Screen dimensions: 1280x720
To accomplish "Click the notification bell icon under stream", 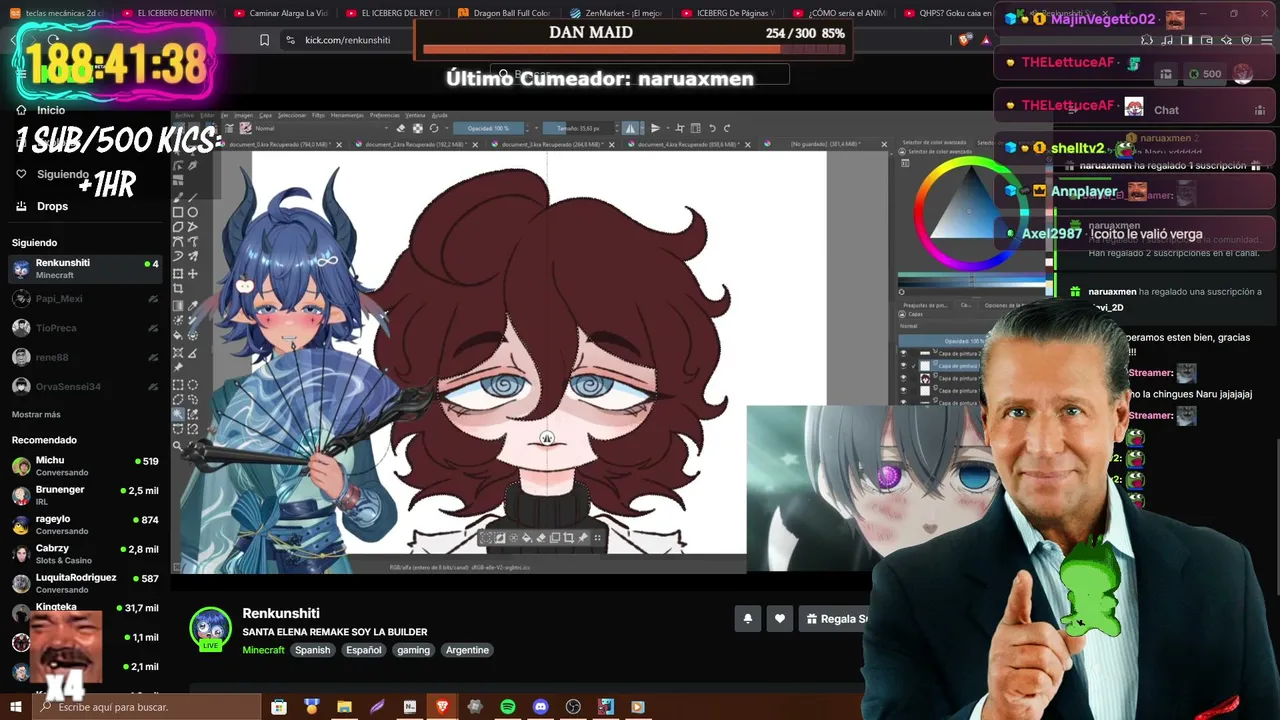I will [747, 619].
